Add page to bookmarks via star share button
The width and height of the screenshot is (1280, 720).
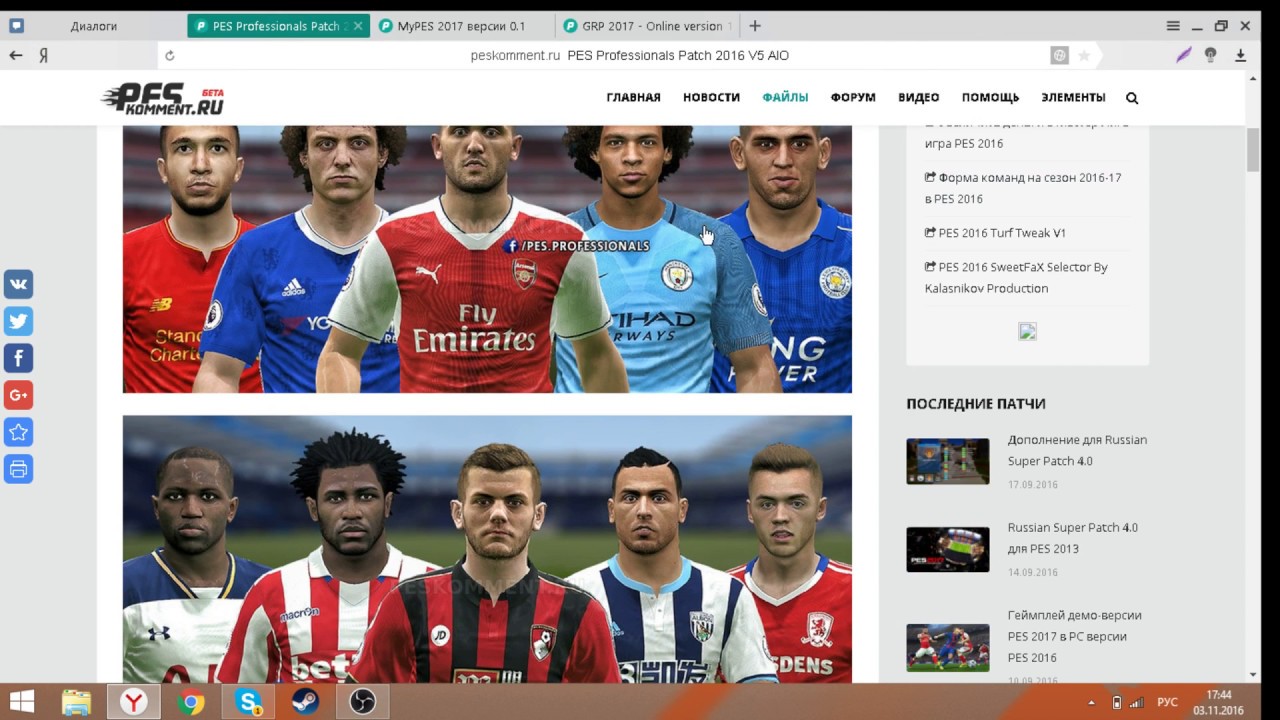click(x=18, y=432)
